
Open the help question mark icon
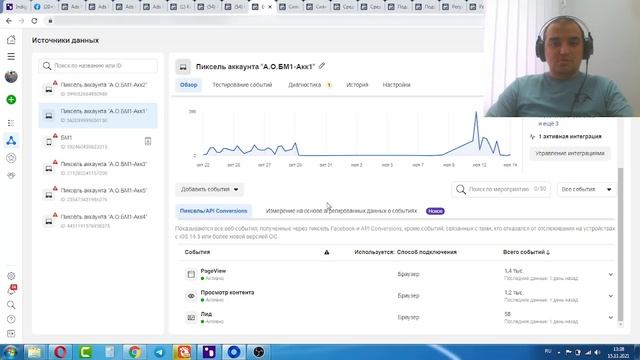(11, 319)
